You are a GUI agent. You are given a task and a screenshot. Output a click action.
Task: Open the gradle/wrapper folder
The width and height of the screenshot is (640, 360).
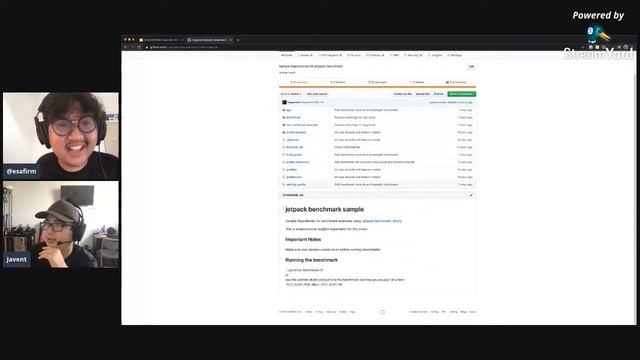(x=296, y=133)
